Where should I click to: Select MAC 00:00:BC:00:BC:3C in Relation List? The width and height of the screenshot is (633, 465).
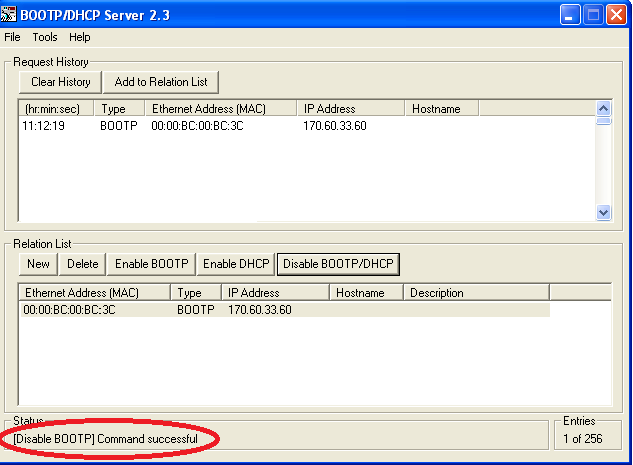[x=69, y=310]
